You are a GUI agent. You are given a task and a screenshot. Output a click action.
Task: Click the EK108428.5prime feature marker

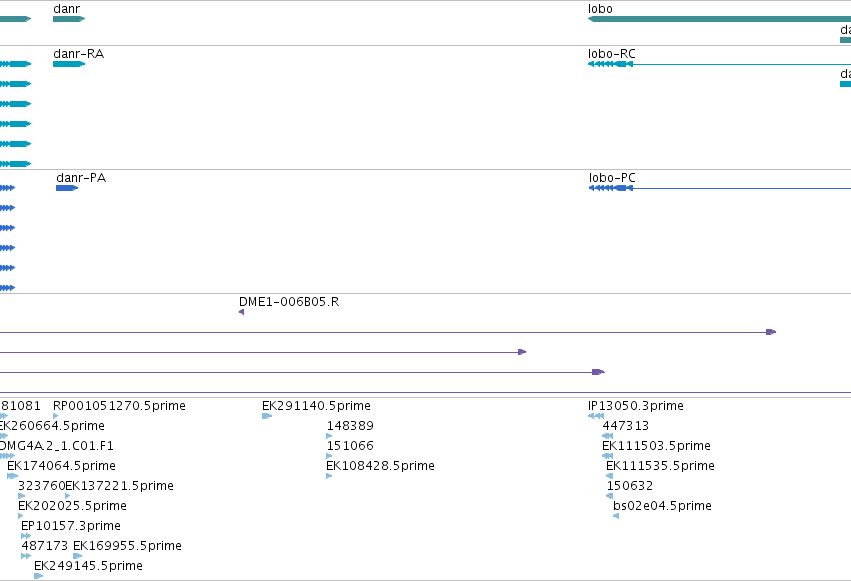point(329,476)
